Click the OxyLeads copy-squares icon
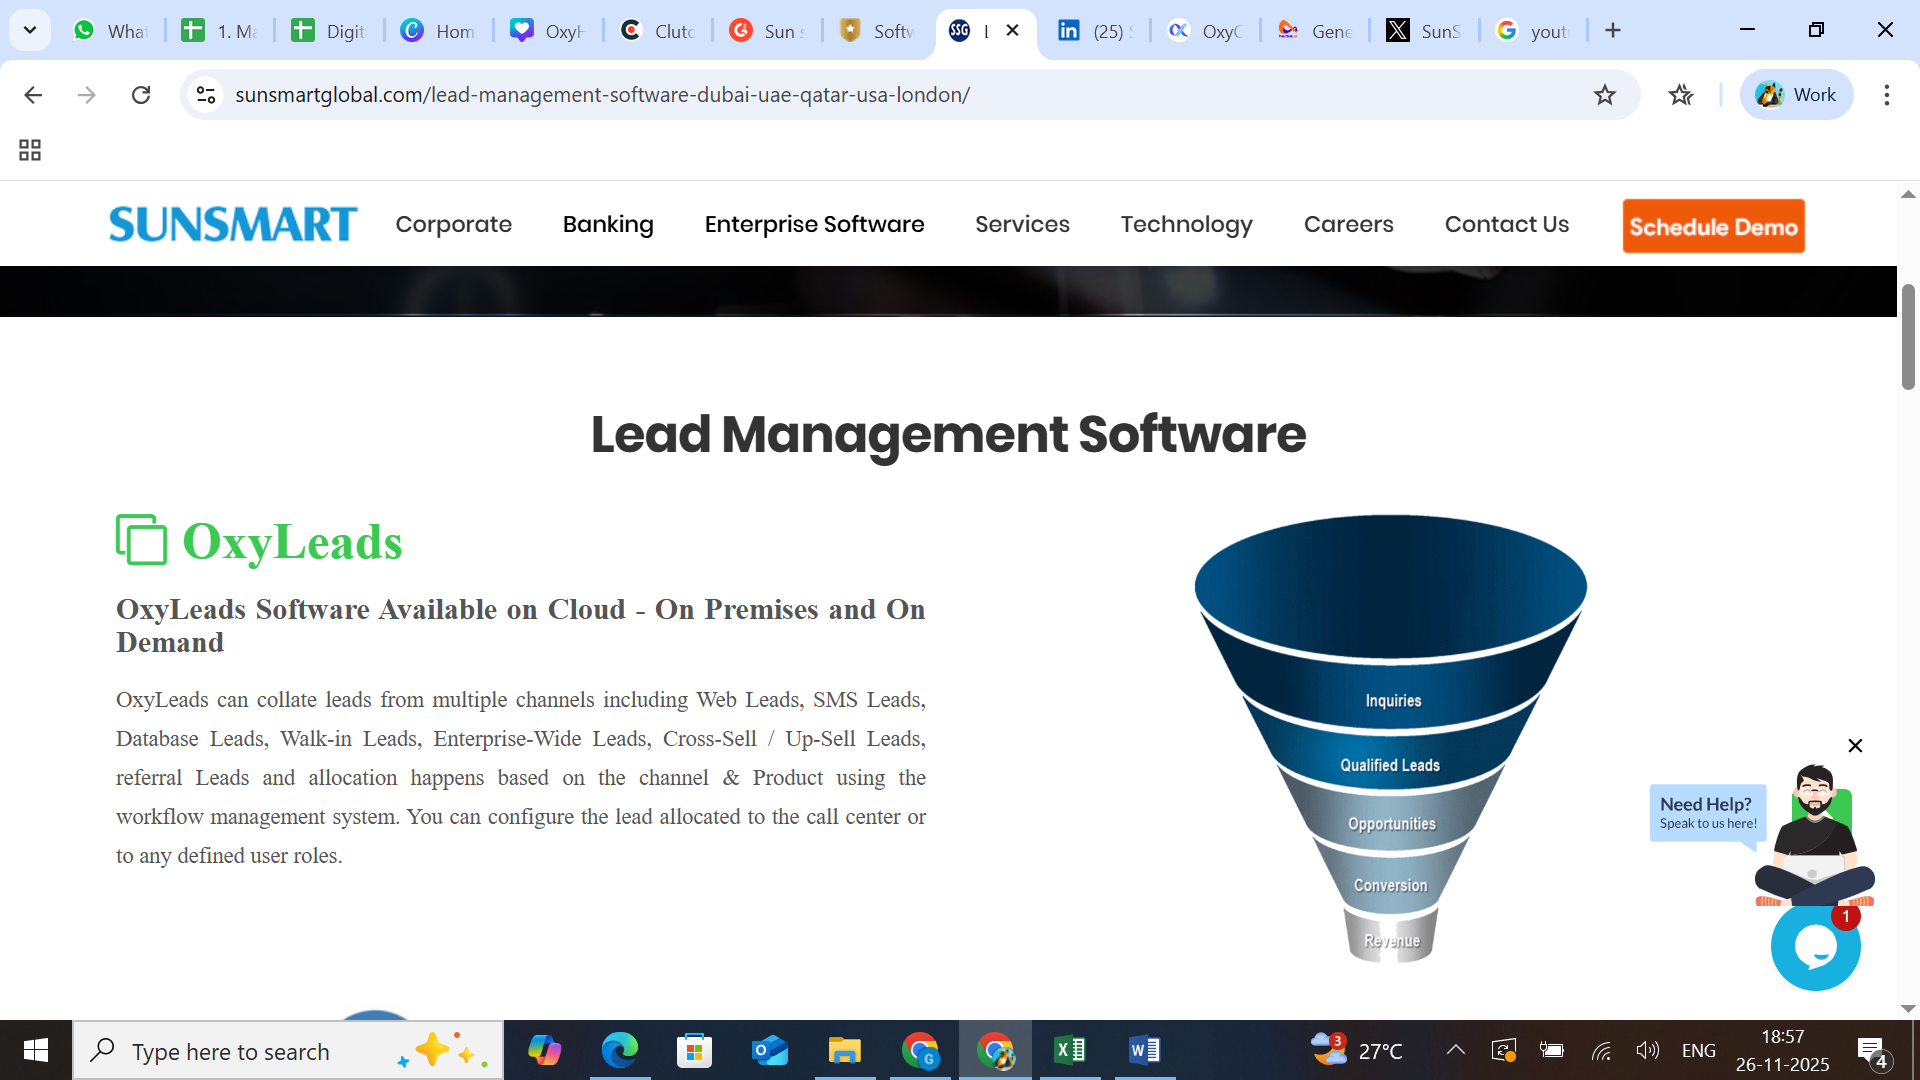This screenshot has width=1920, height=1080. click(141, 540)
